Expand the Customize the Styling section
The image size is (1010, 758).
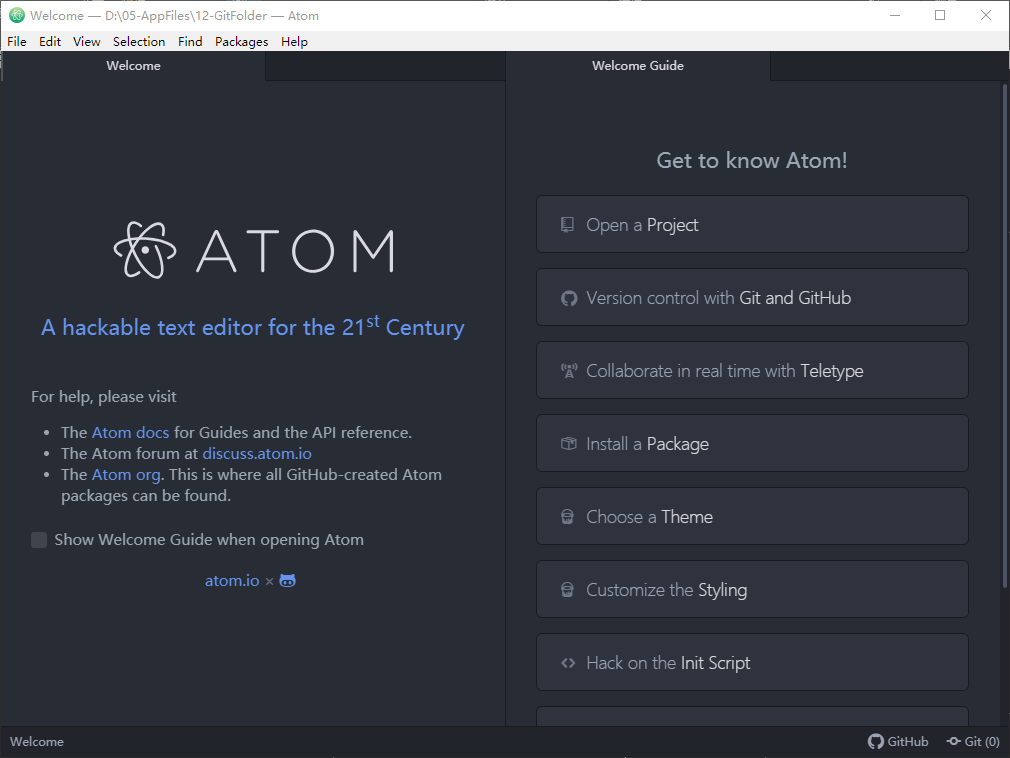coord(752,589)
